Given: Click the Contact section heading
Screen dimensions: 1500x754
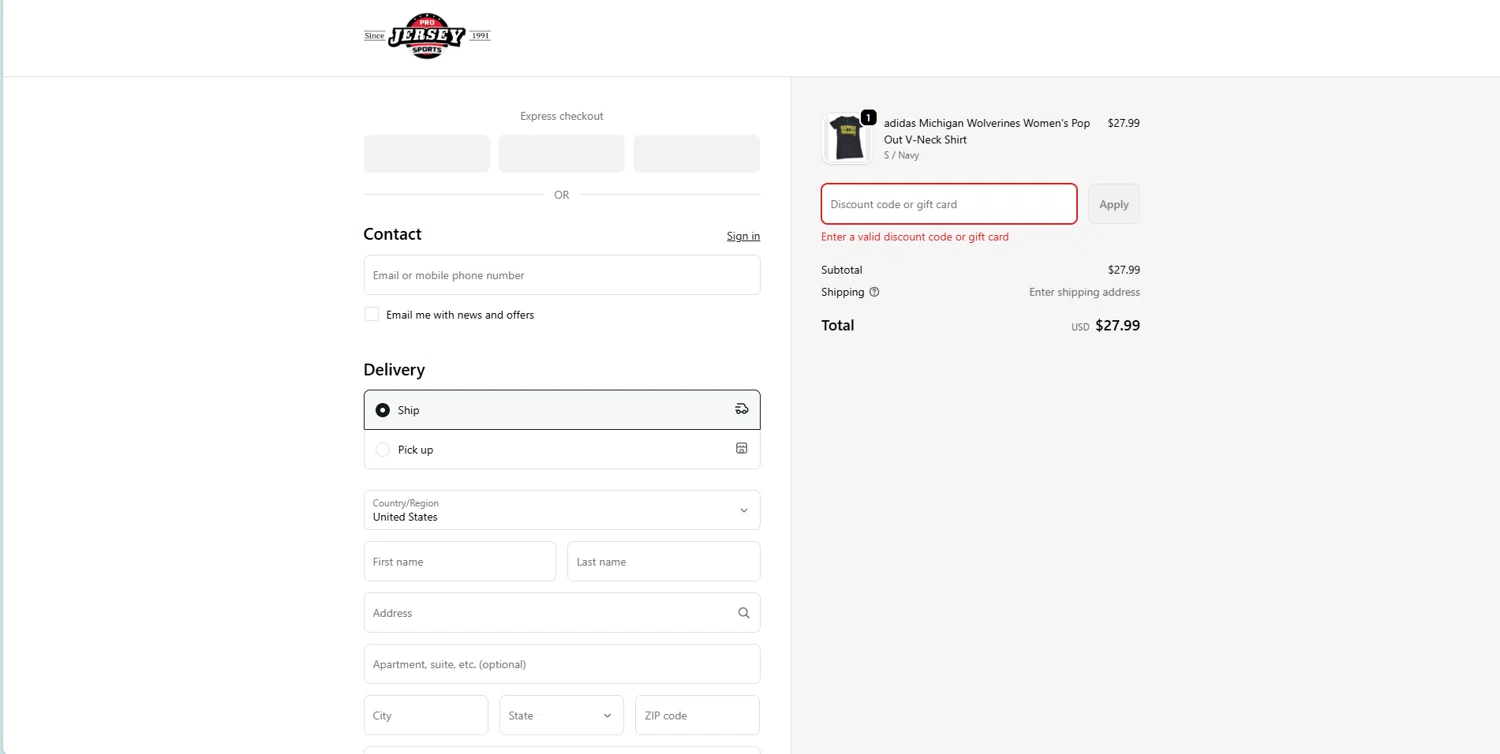Looking at the screenshot, I should [392, 234].
